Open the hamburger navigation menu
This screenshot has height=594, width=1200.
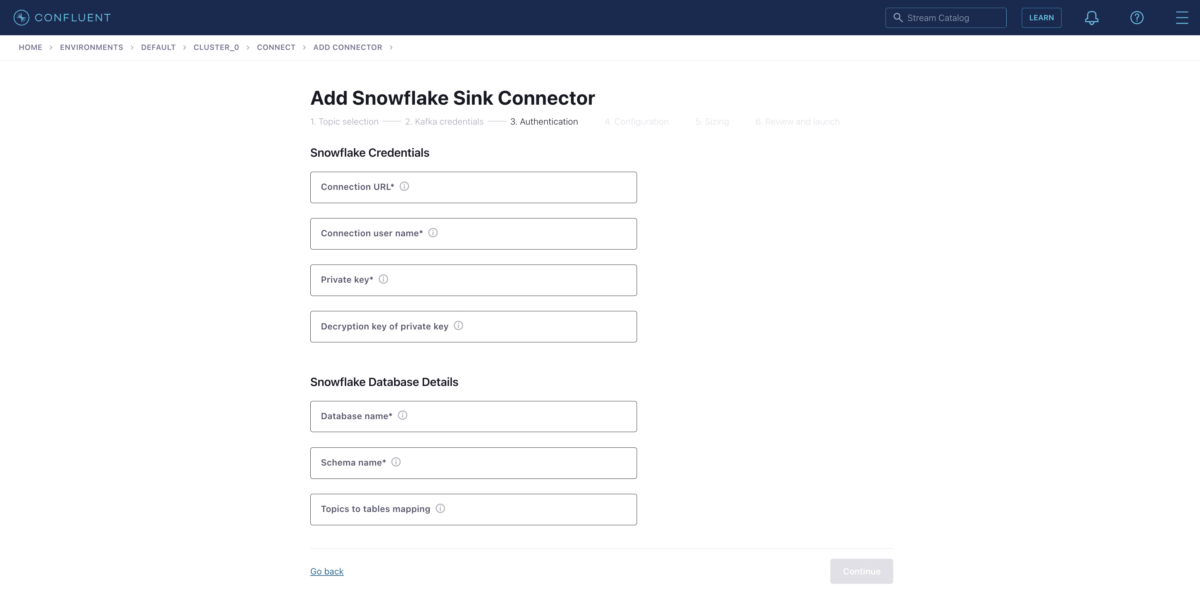point(1180,17)
